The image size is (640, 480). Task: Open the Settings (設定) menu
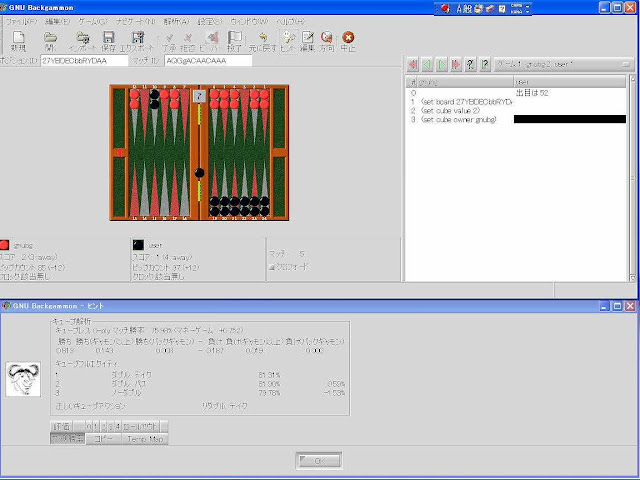[210, 20]
